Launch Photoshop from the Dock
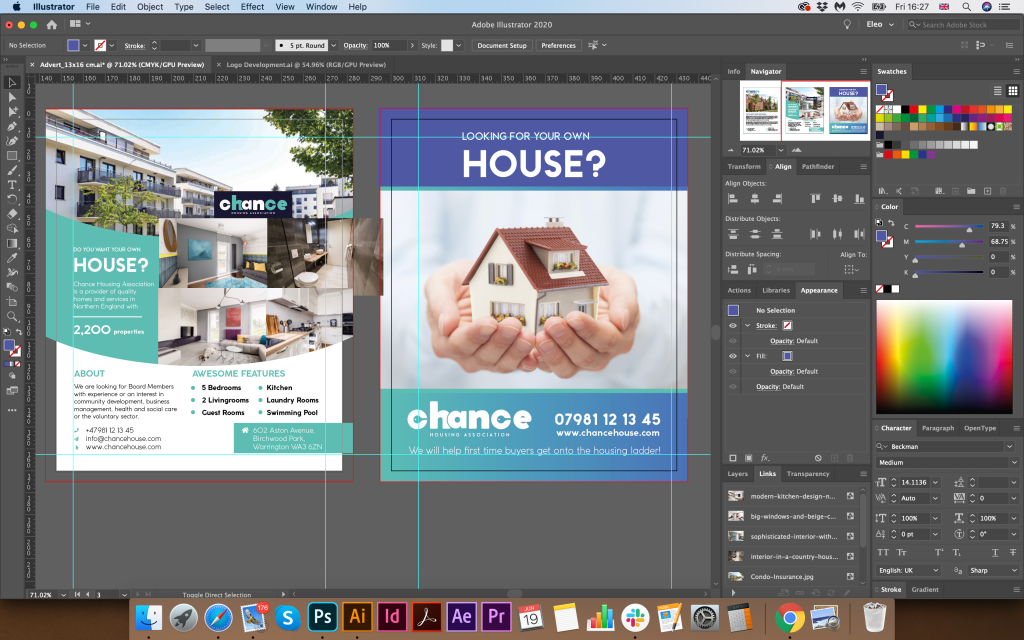Screen dimensions: 1024x640 [x=322, y=616]
